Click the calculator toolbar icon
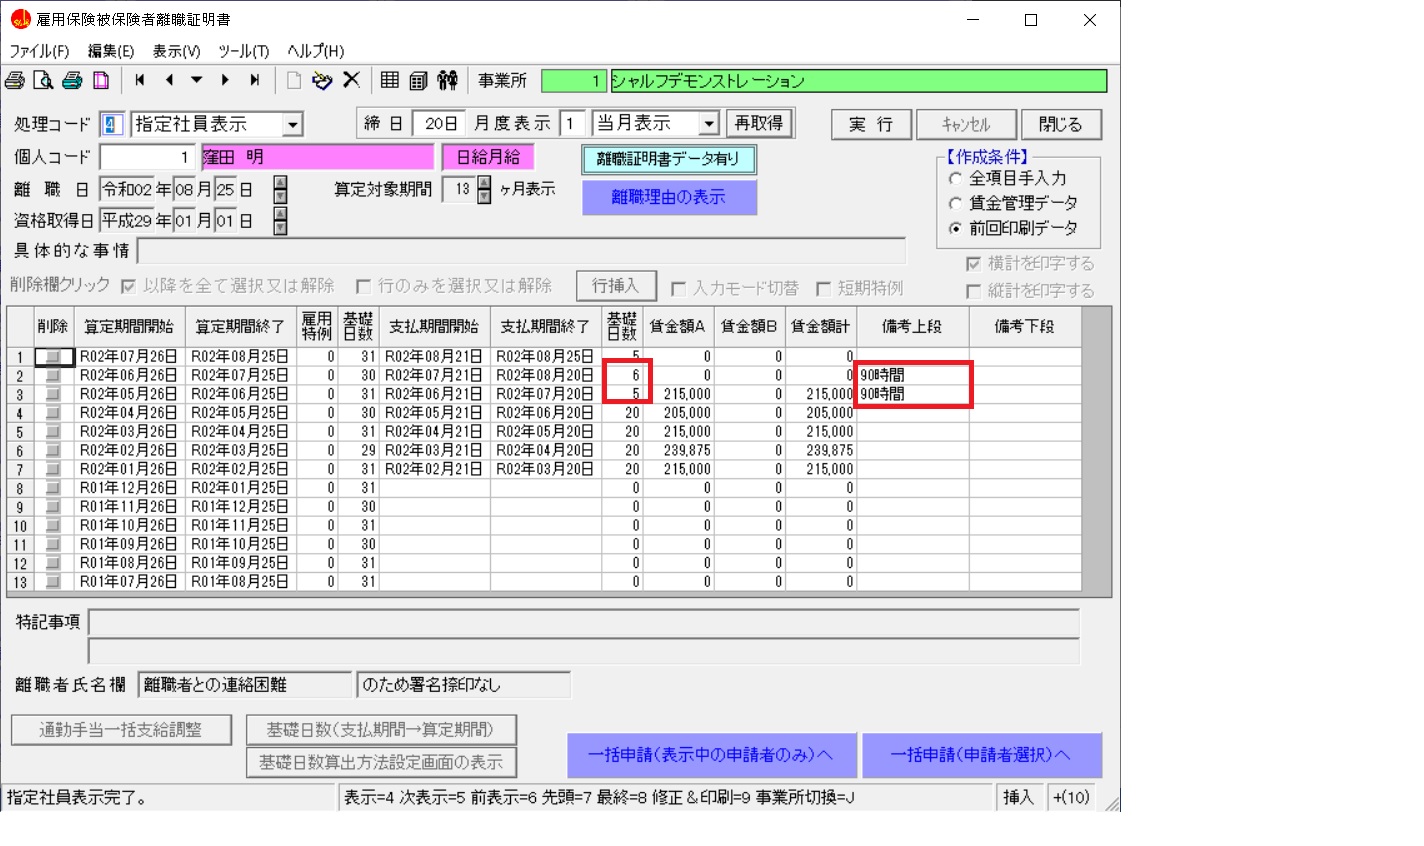The height and width of the screenshot is (846, 1424). (419, 81)
